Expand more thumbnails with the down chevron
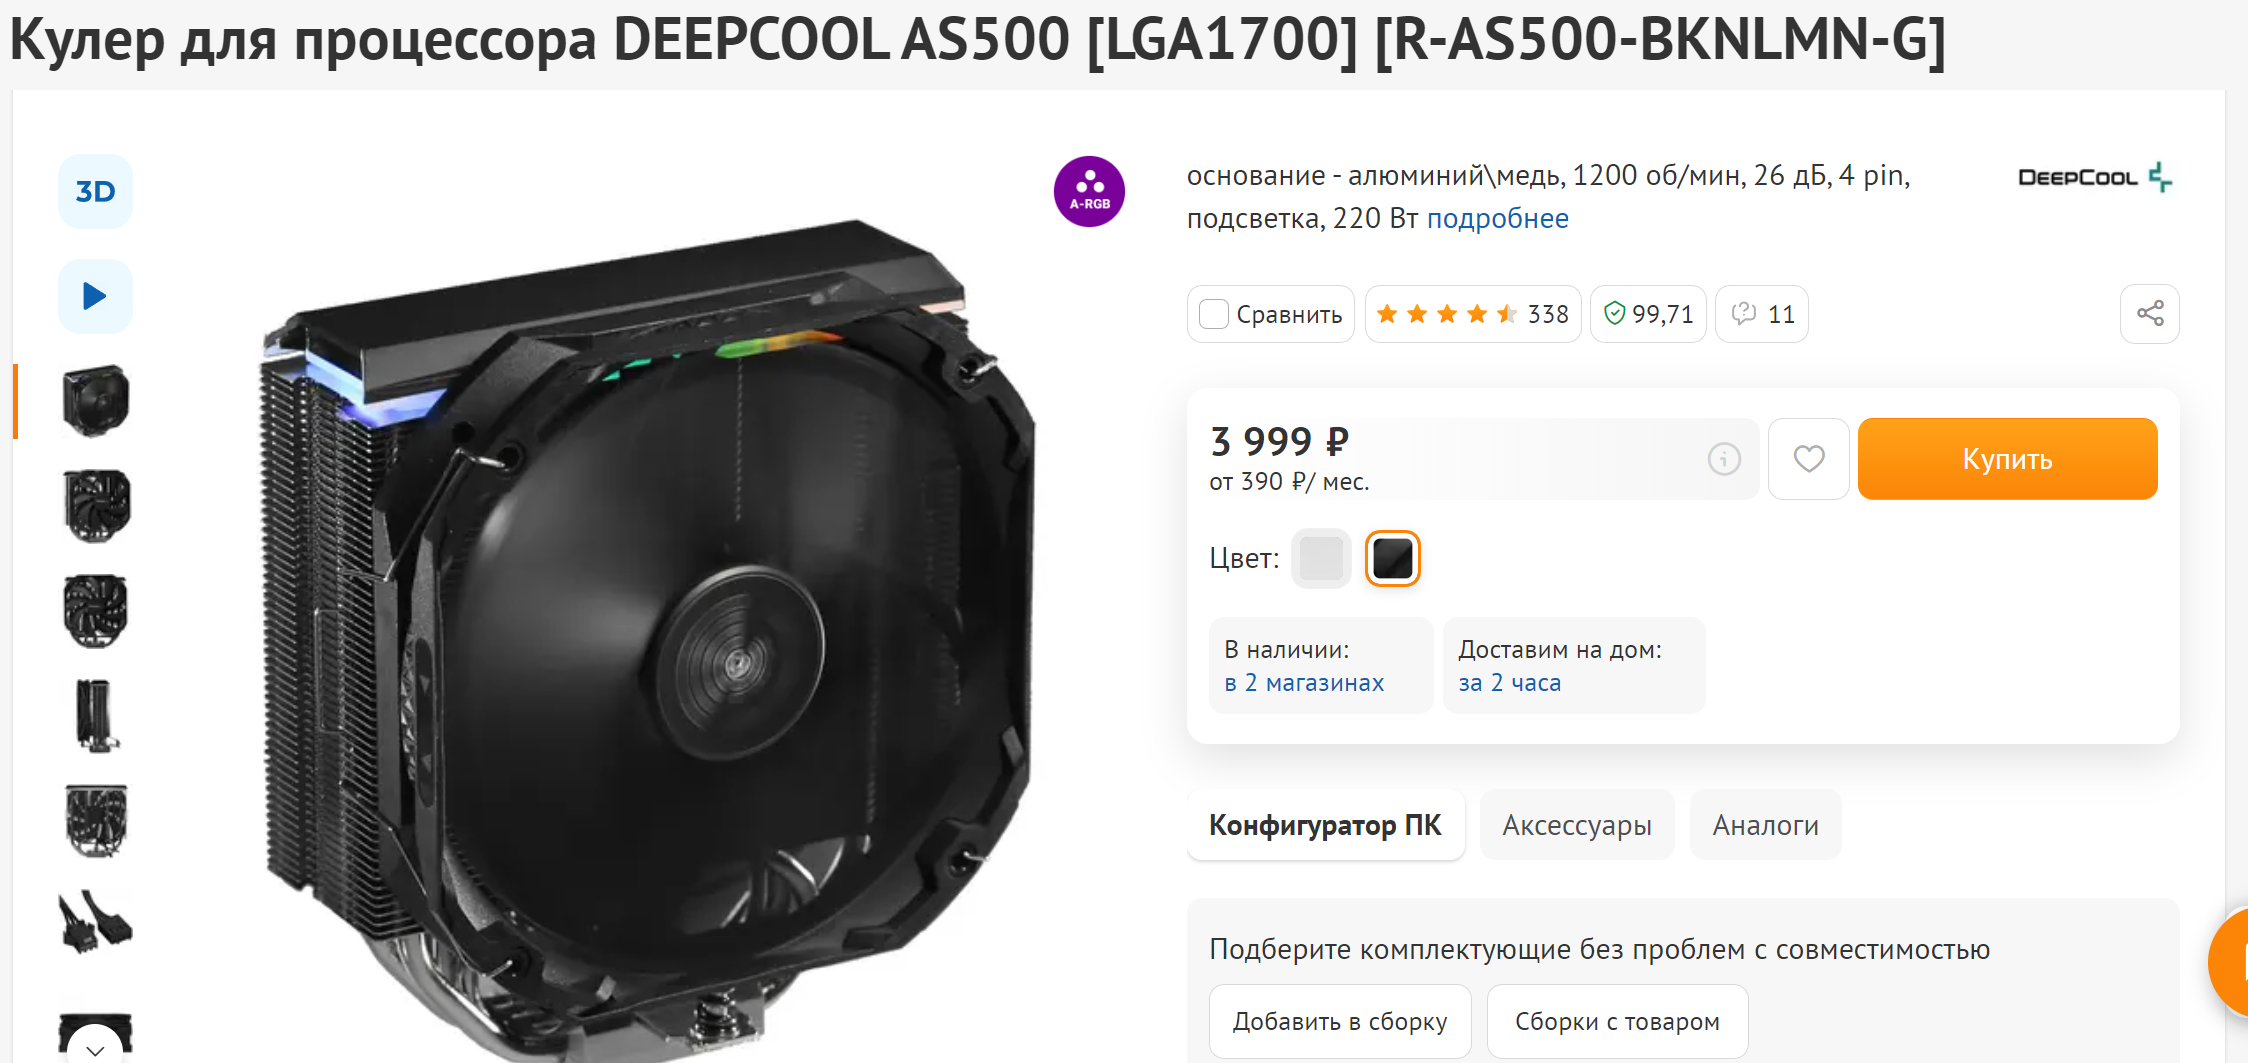Screen dimensions: 2248x1063 click(95, 1047)
